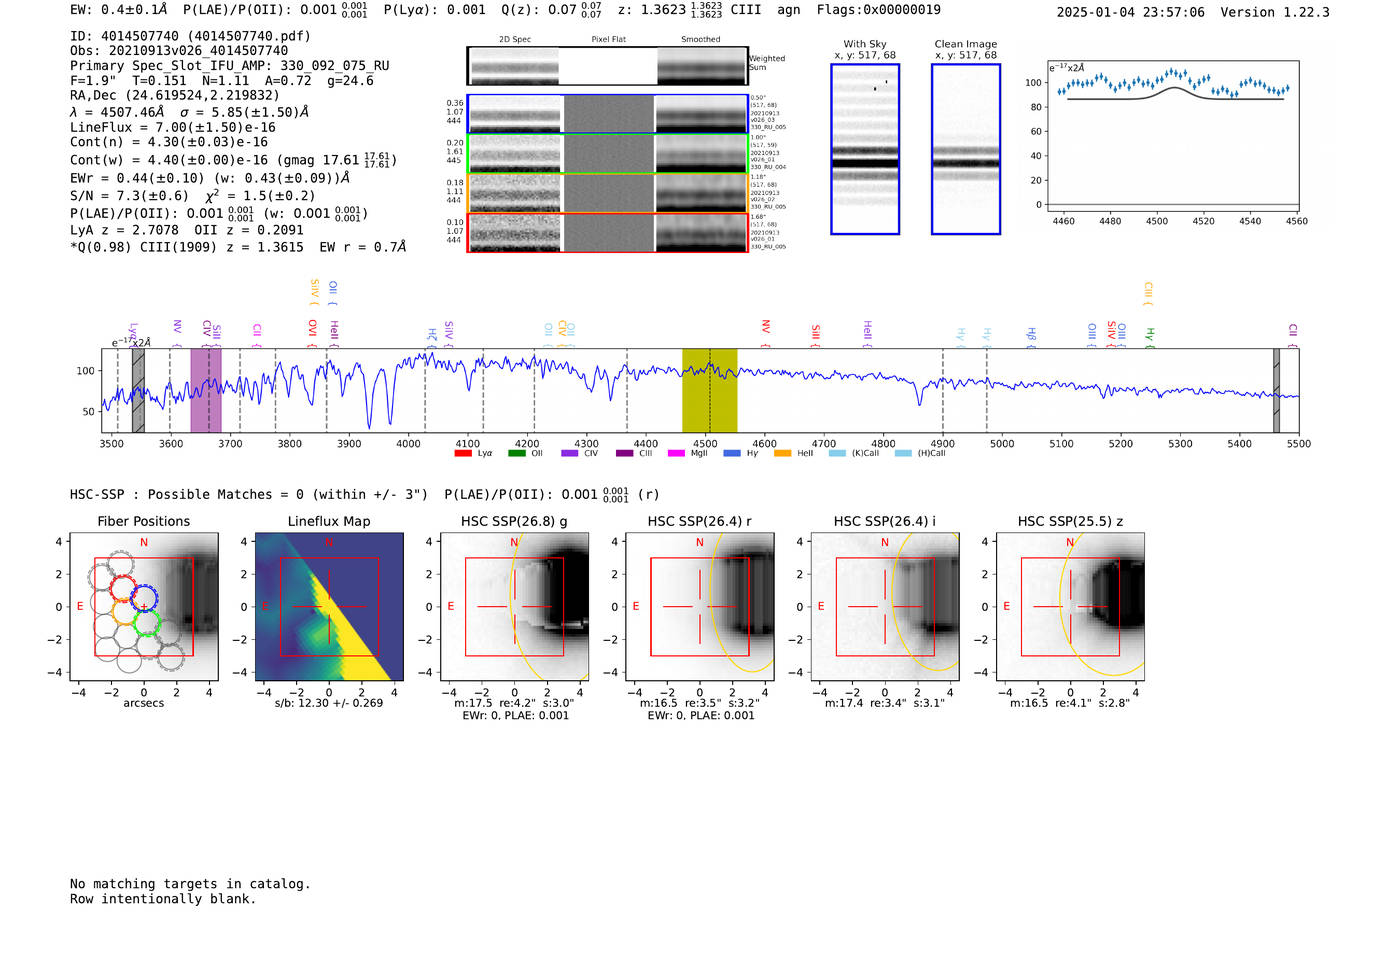Open the green-bordered fiber spectrum row

pos(607,154)
